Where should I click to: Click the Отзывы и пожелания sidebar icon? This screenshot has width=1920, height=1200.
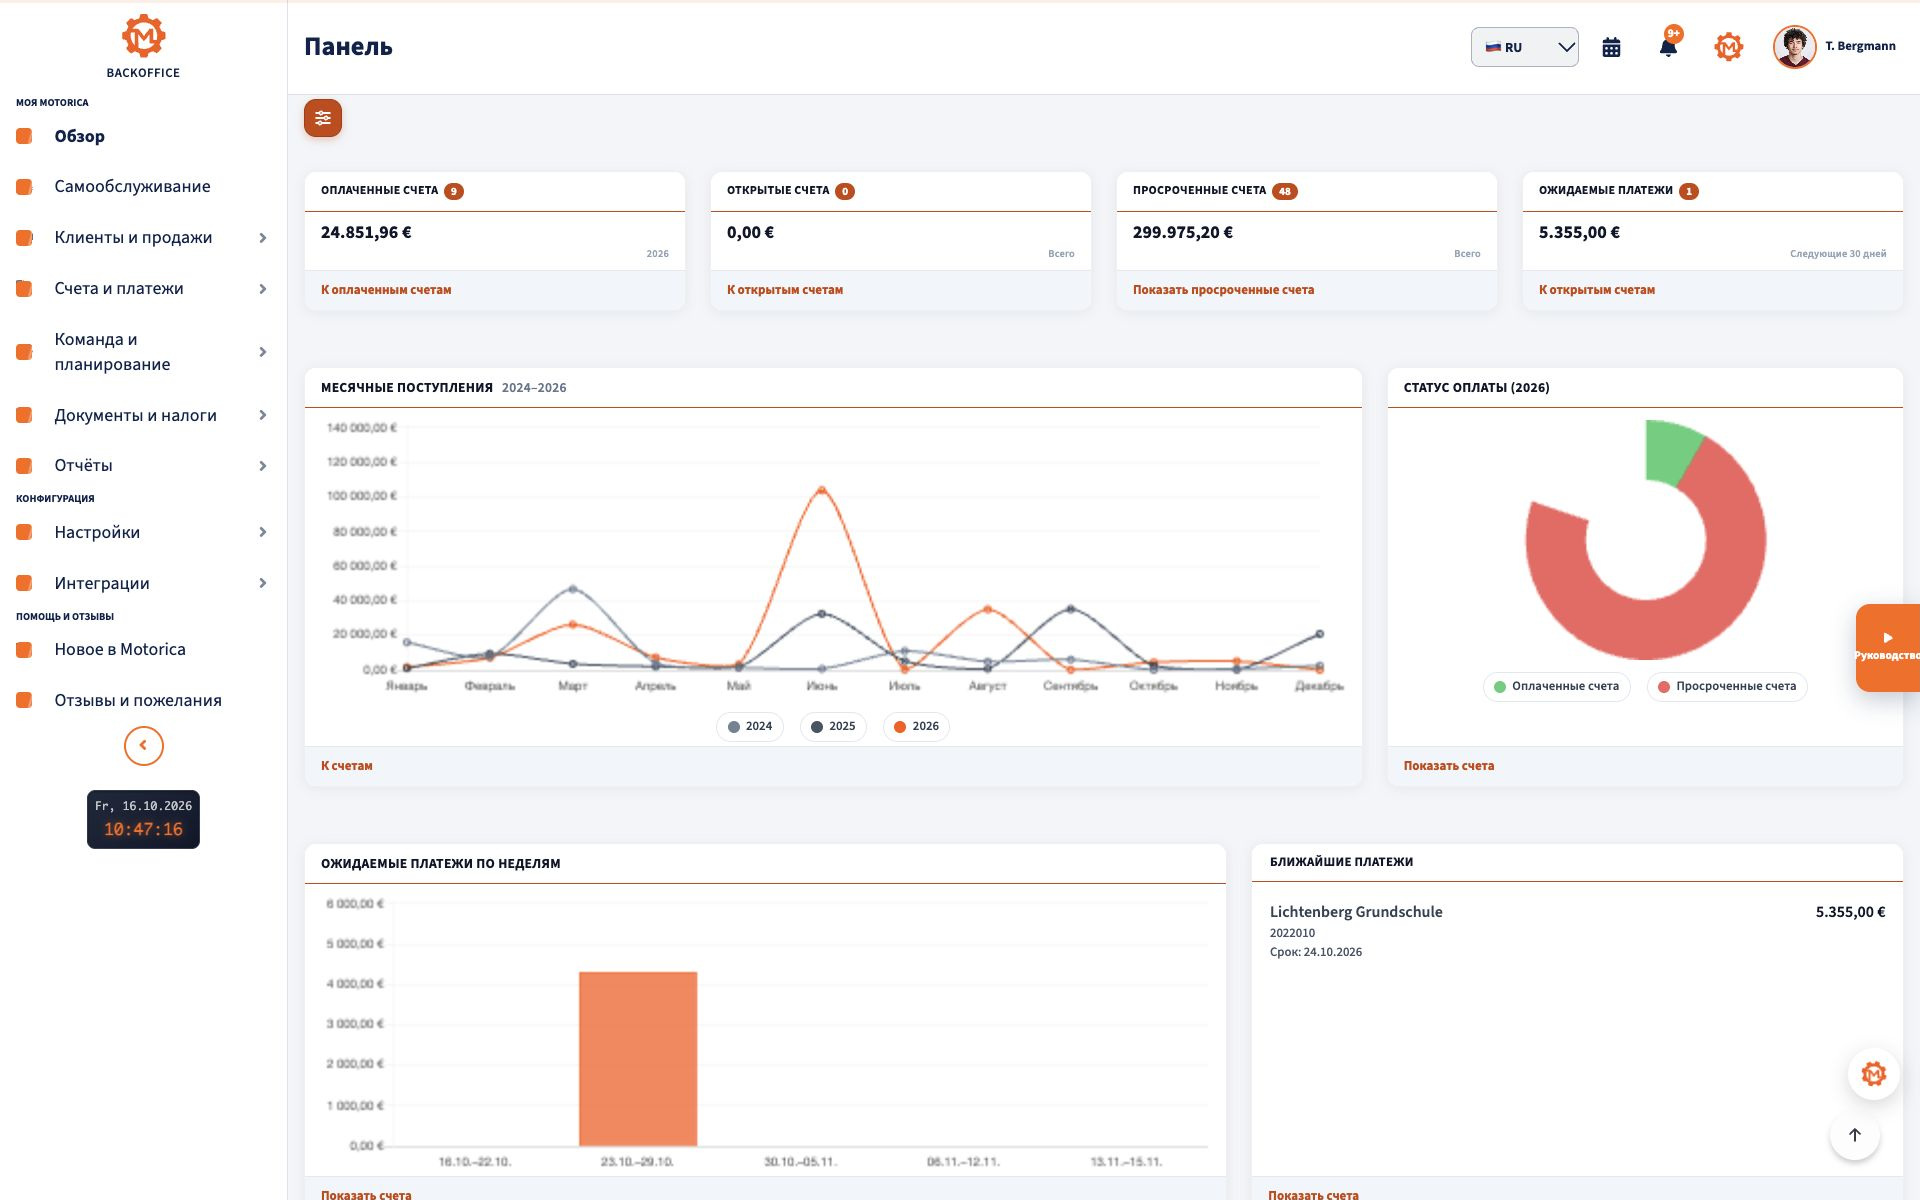(24, 700)
